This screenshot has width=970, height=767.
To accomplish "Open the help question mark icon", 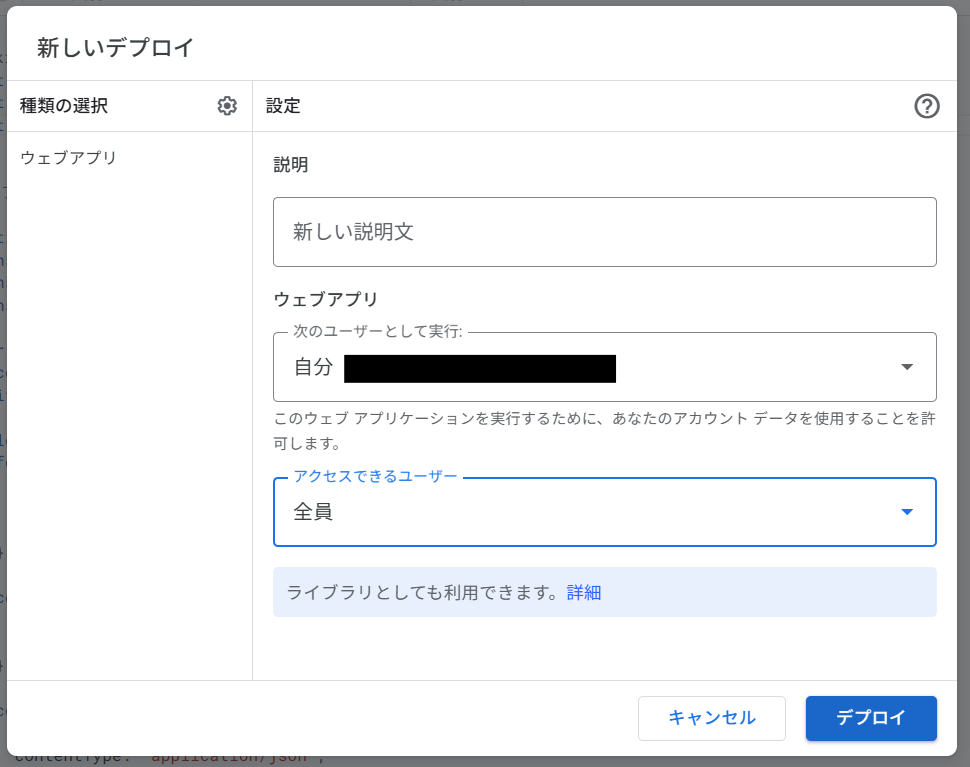I will tap(927, 106).
